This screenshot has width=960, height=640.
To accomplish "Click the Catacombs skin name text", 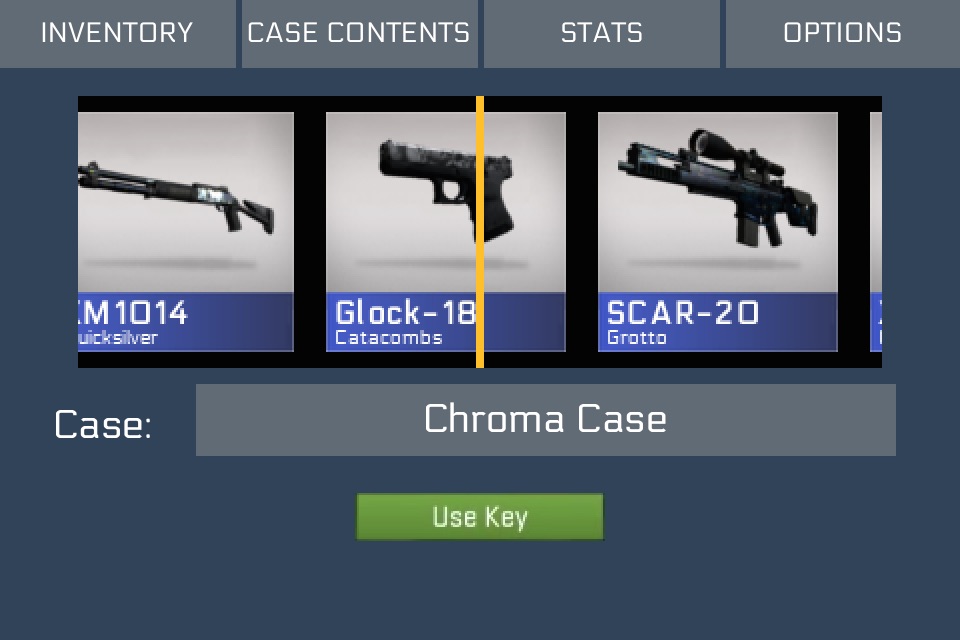I will click(389, 338).
